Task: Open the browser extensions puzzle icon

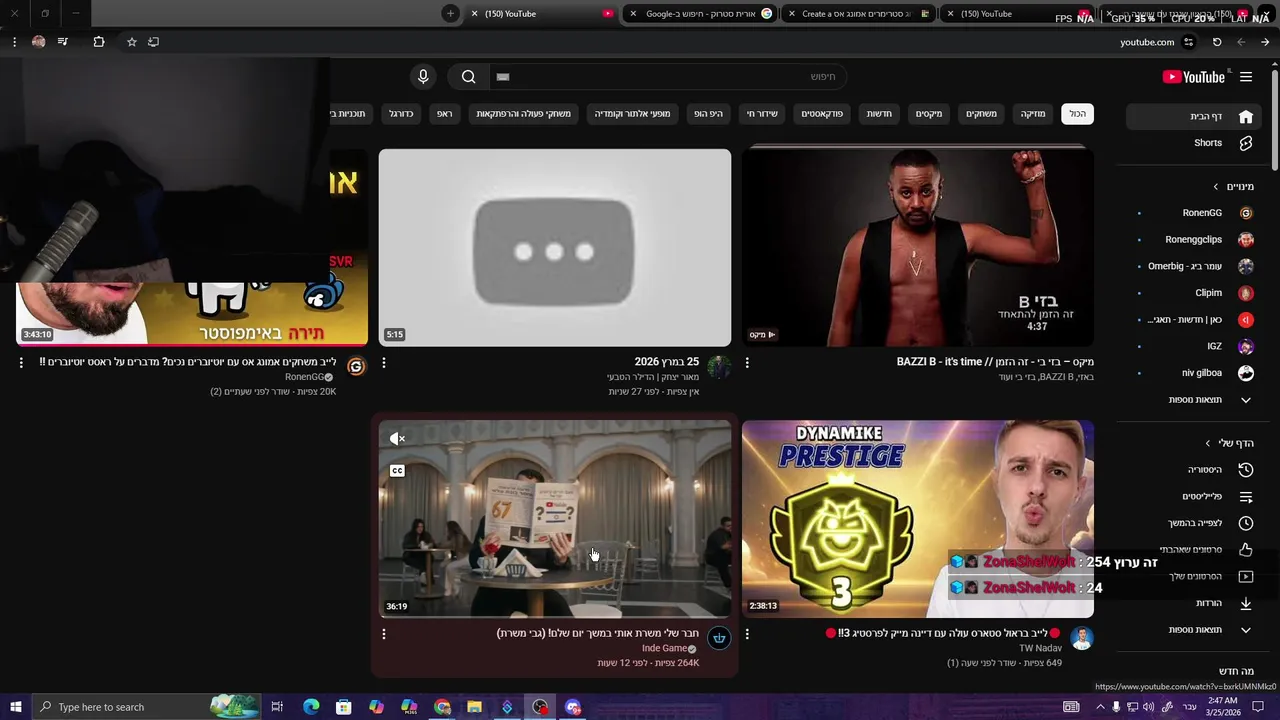Action: 98,42
